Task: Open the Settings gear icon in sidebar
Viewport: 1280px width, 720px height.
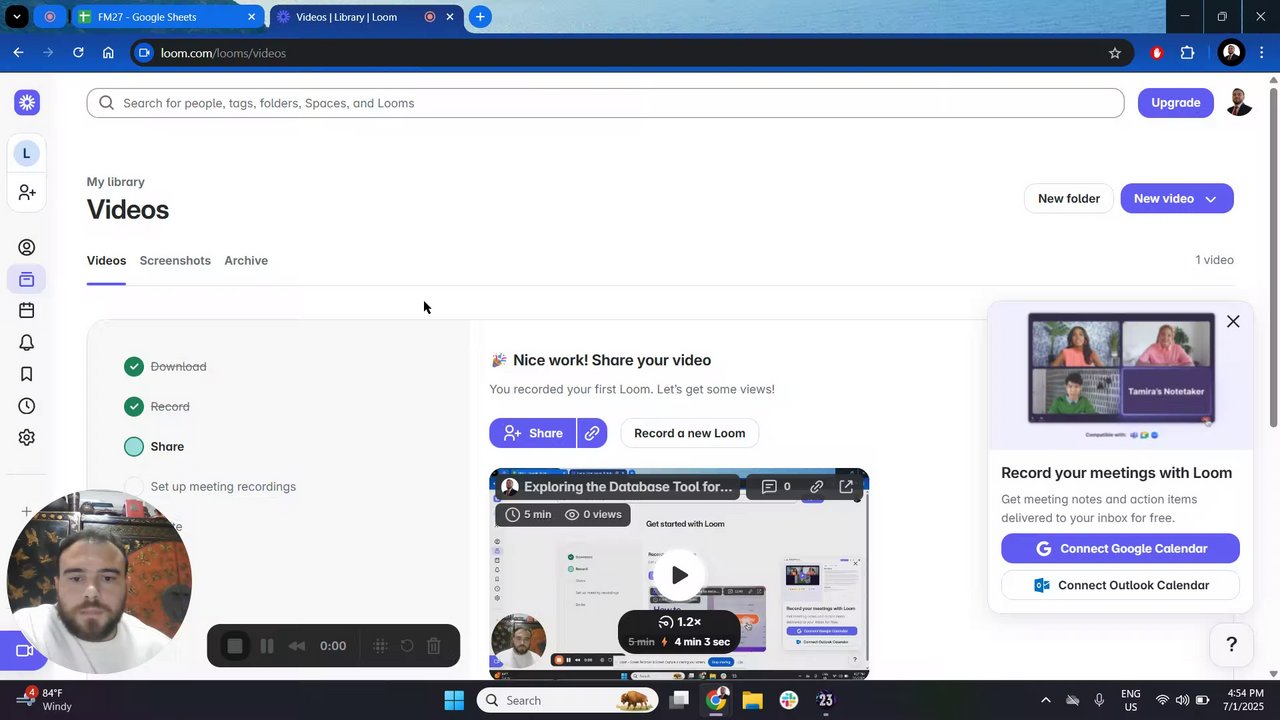Action: [27, 437]
